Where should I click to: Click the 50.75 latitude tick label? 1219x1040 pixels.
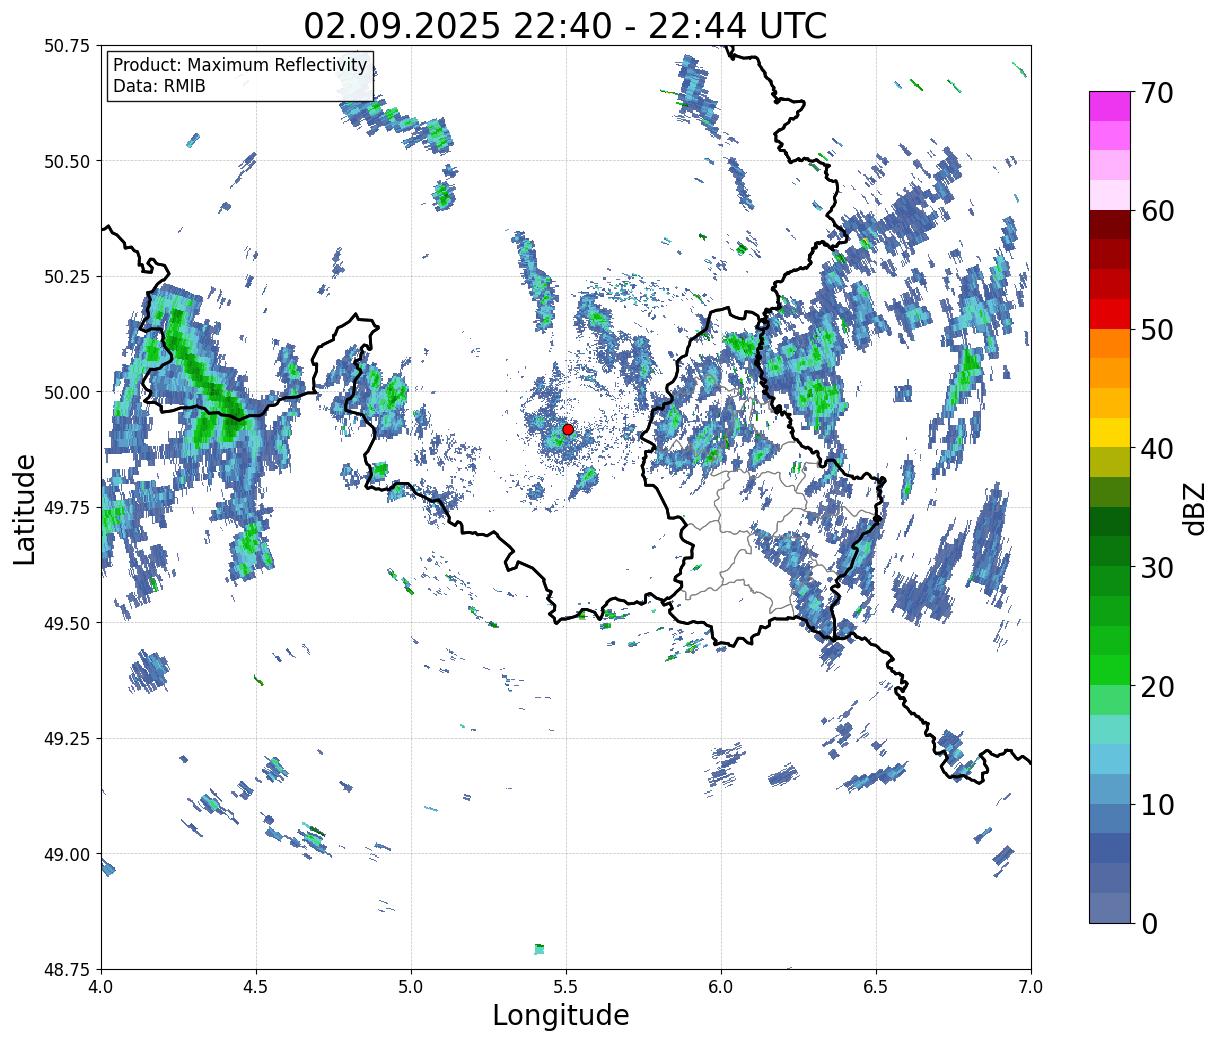67,46
